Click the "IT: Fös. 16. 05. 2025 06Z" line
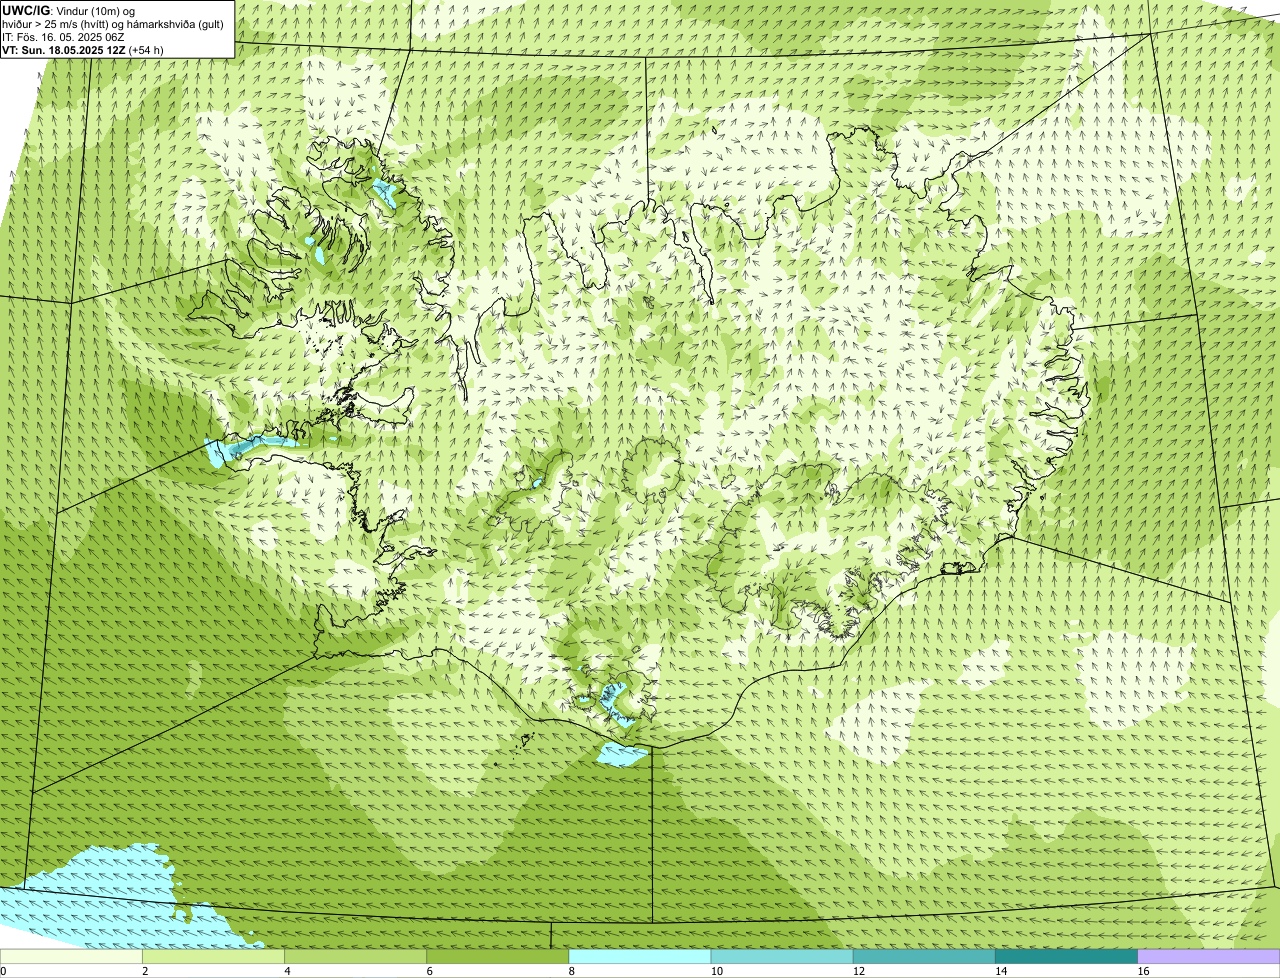The height and width of the screenshot is (978, 1280). pos(63,36)
